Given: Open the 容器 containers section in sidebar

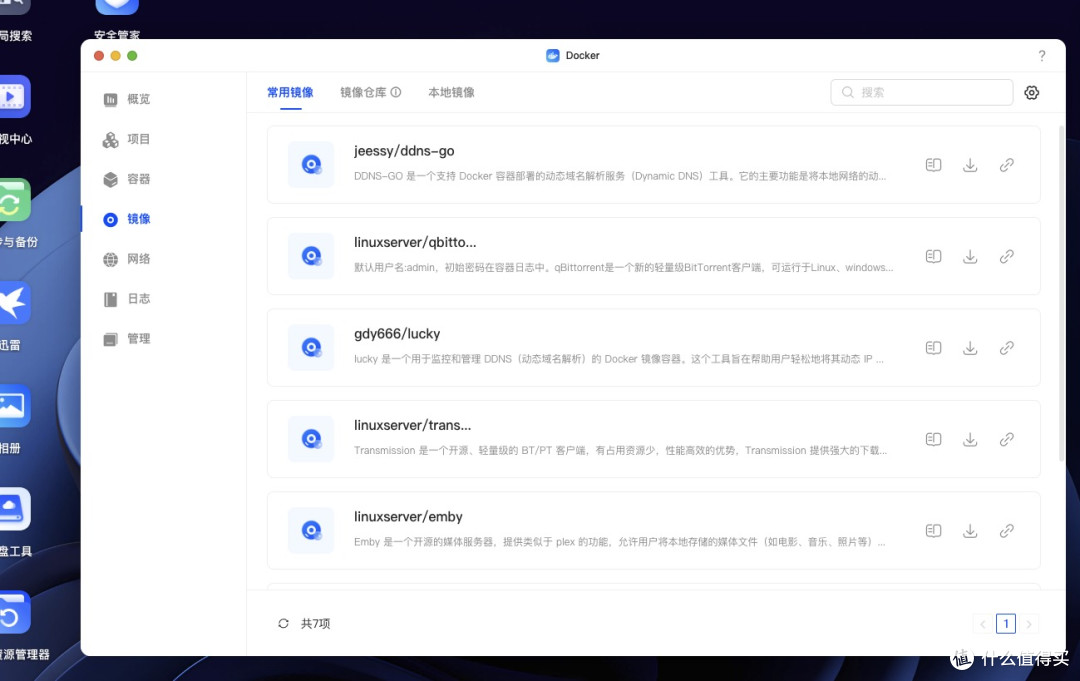Looking at the screenshot, I should click(127, 179).
